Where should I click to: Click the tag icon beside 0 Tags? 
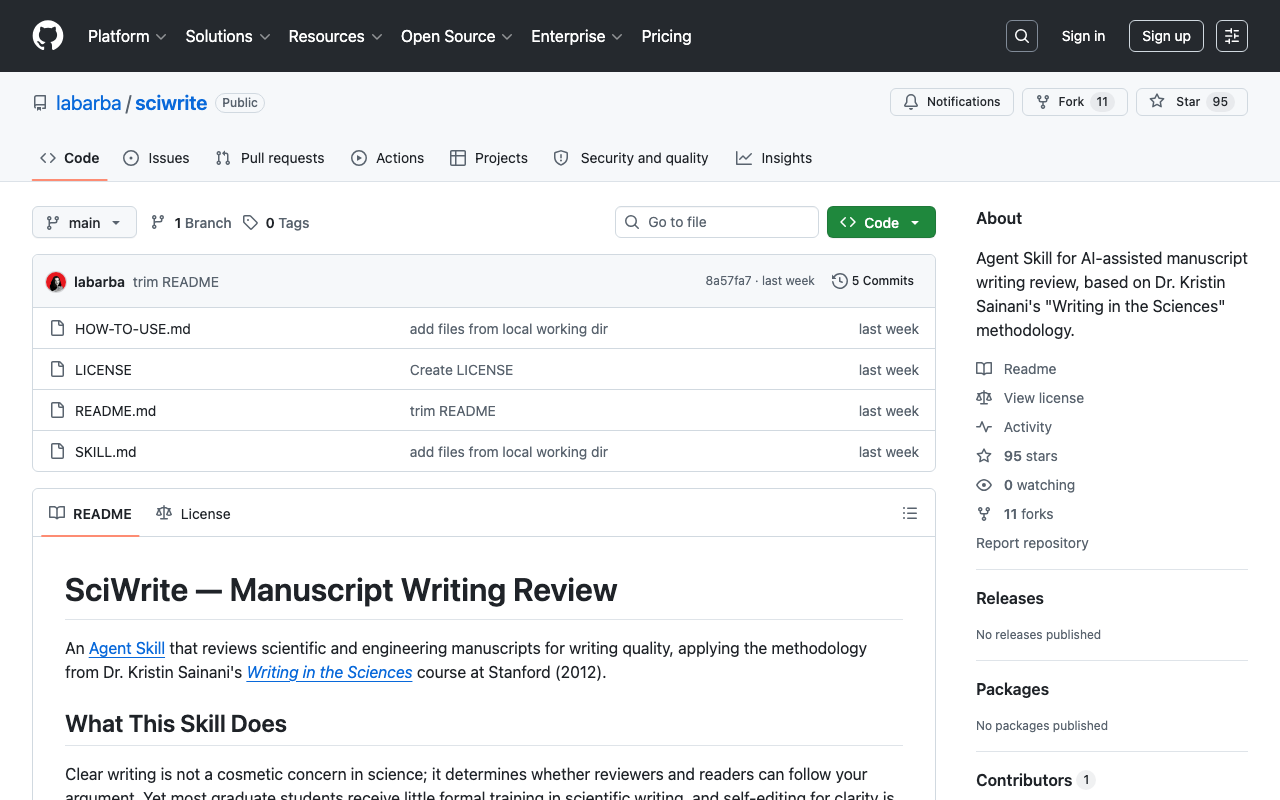point(250,223)
